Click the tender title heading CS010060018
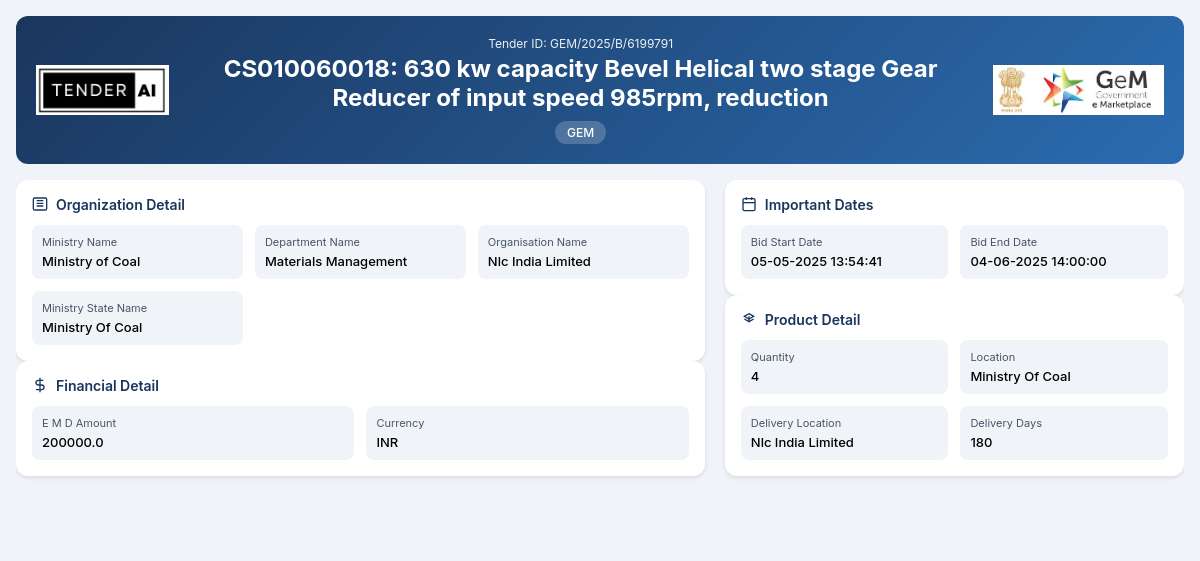This screenshot has height=561, width=1200. 580,83
